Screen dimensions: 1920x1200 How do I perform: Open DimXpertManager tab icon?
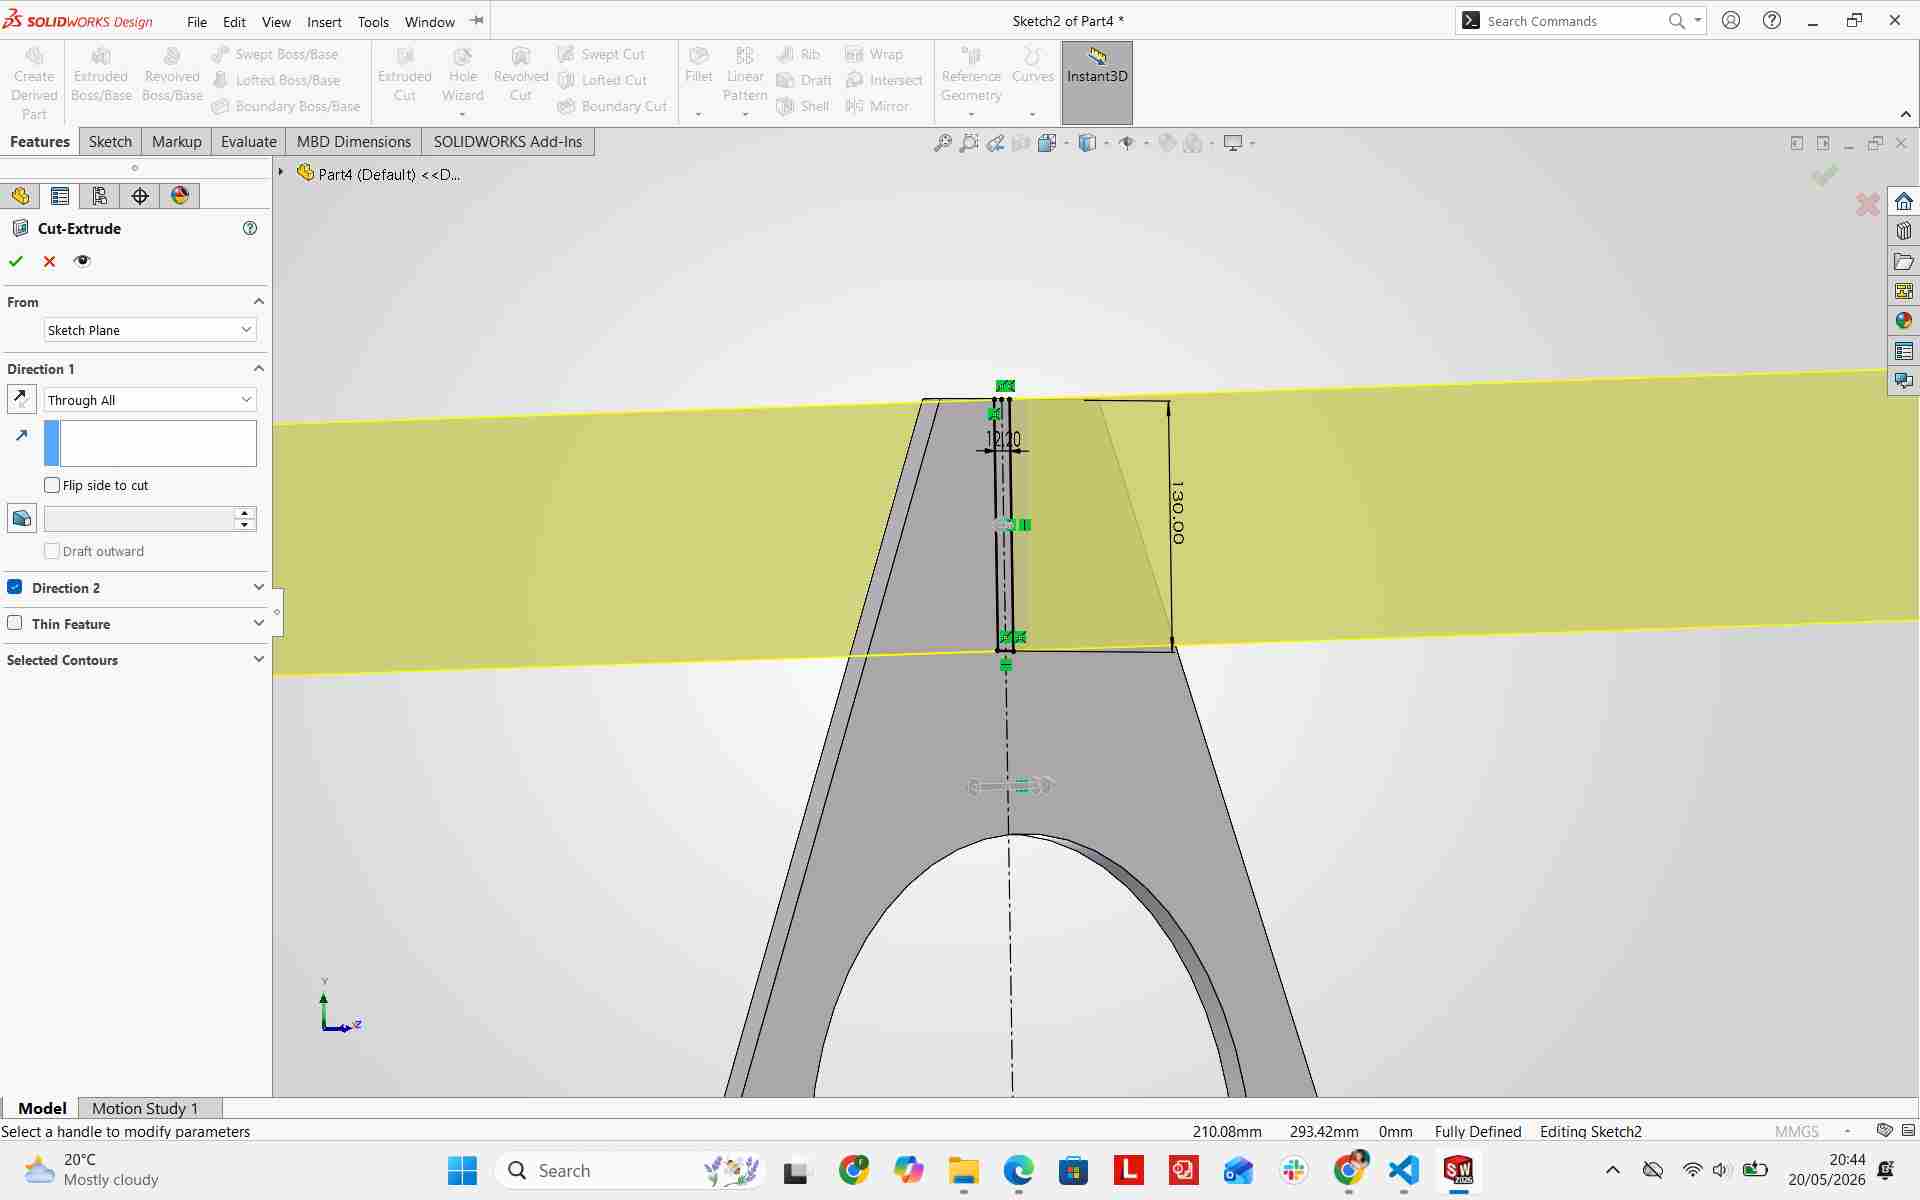[x=140, y=196]
